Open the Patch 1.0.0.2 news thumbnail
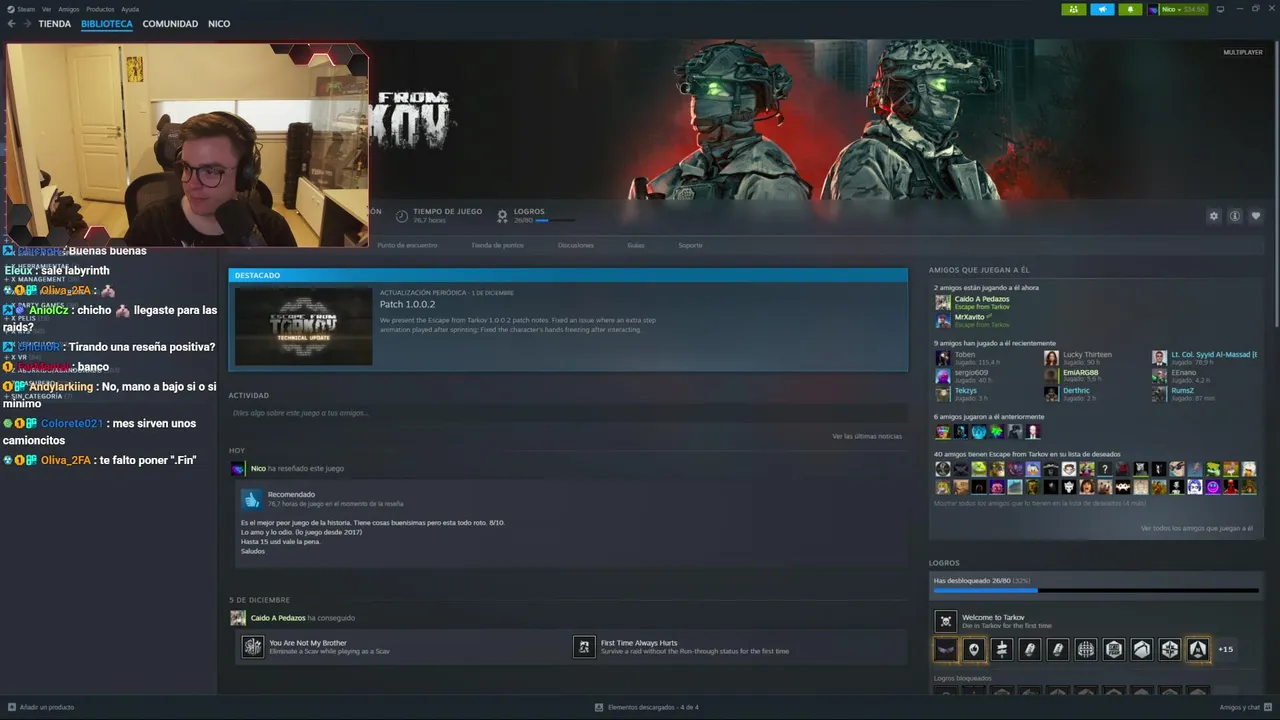 click(x=303, y=327)
